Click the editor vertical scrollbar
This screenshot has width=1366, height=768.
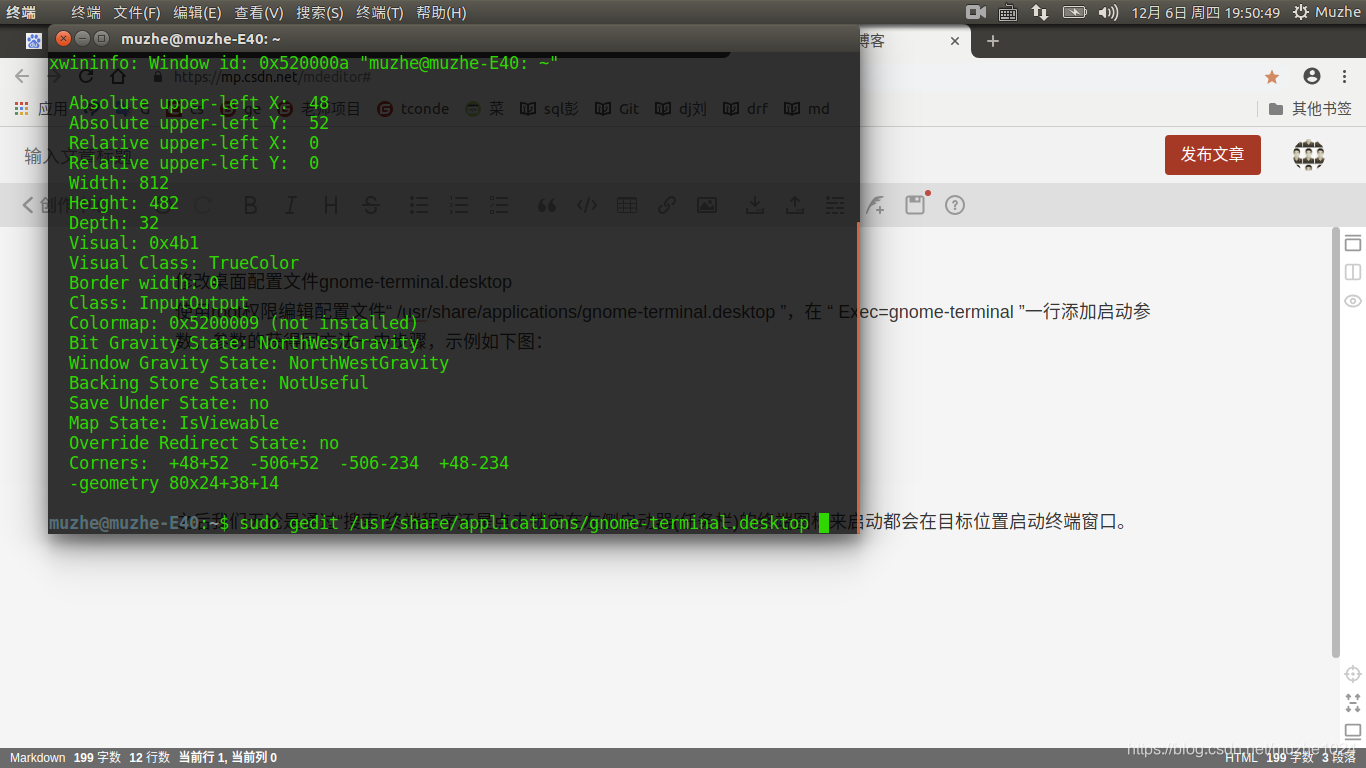coord(1335,442)
